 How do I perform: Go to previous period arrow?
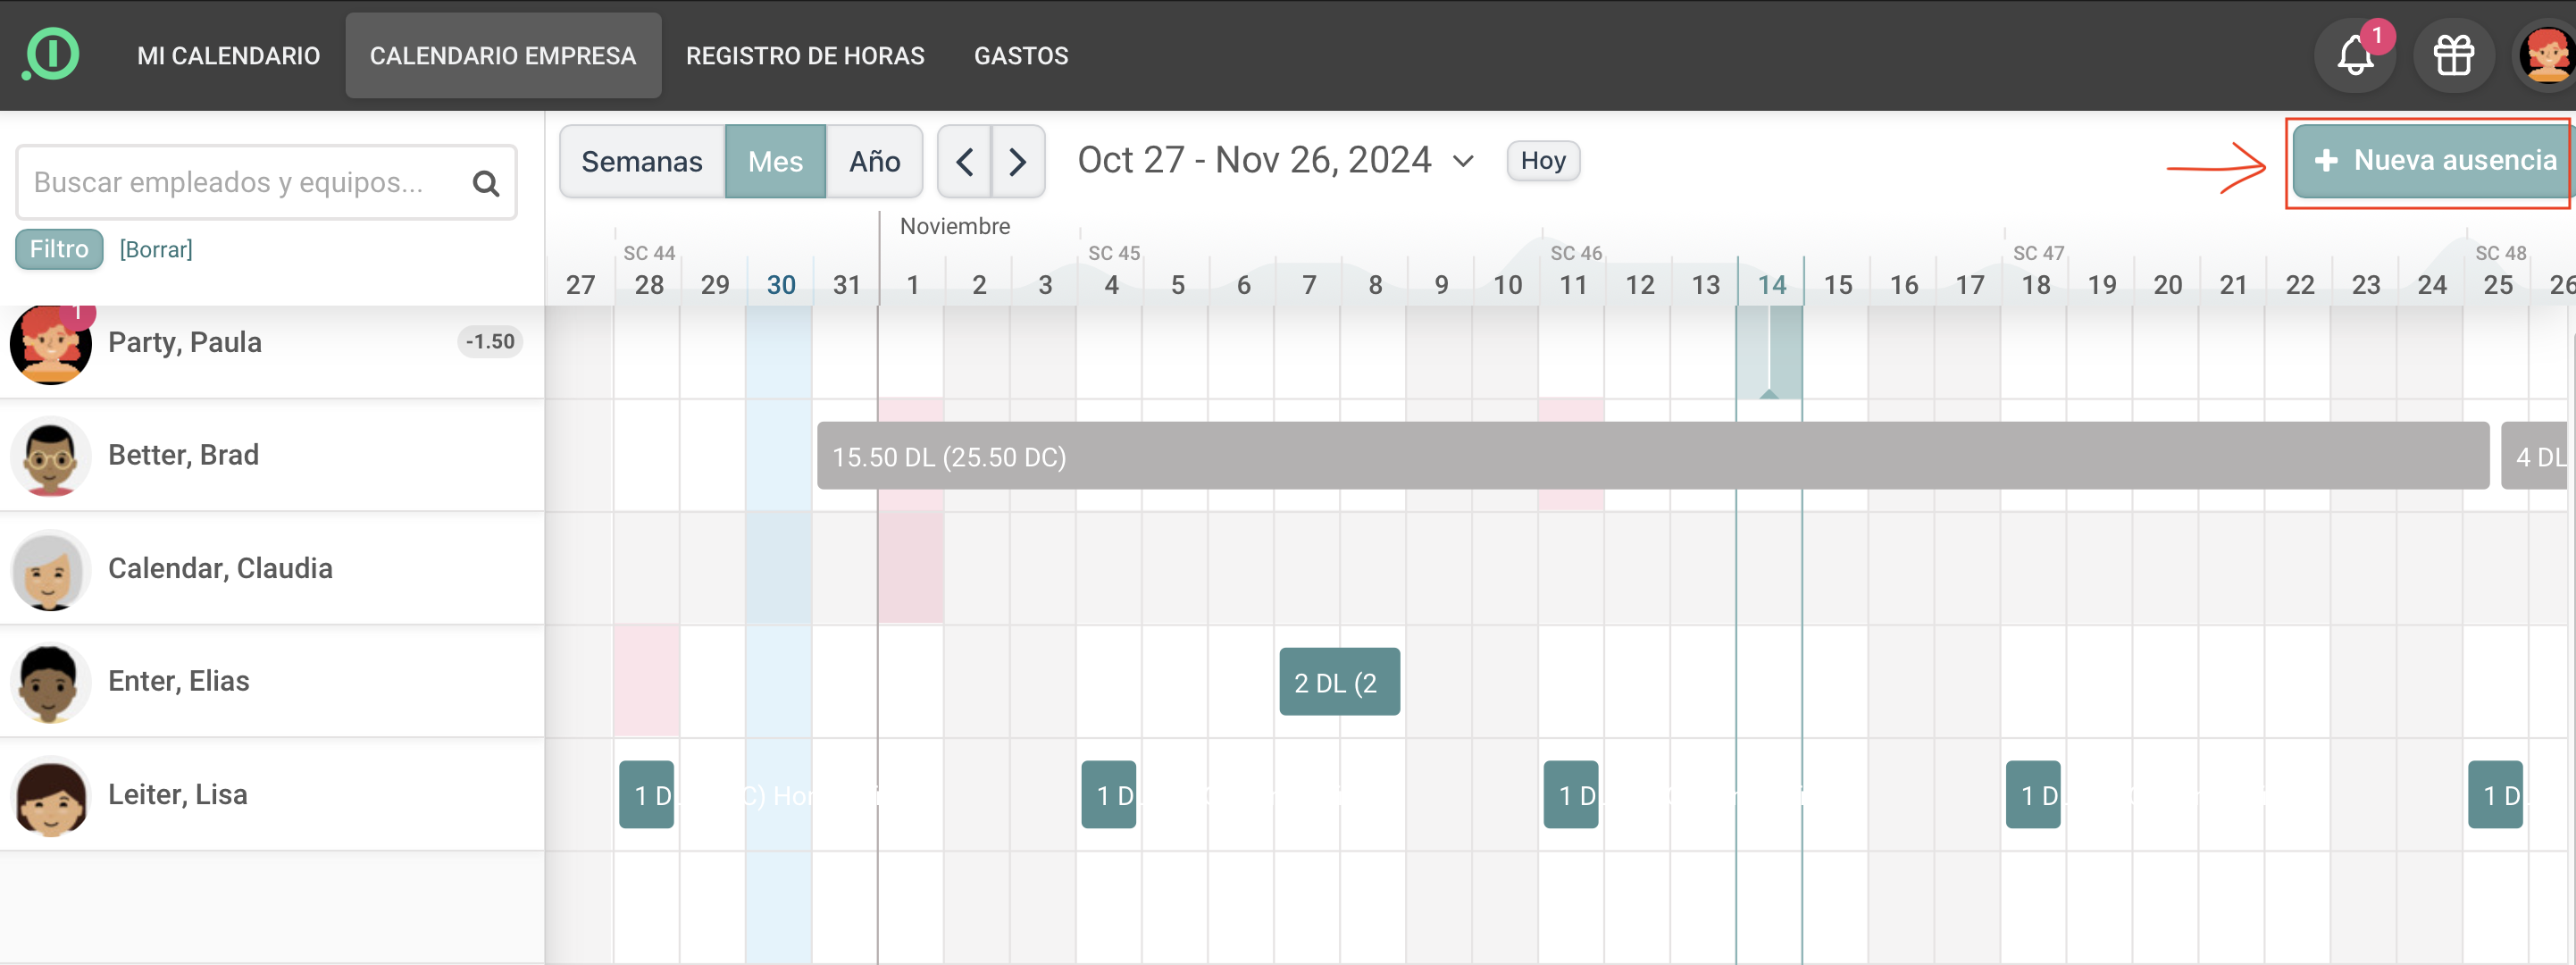(965, 161)
